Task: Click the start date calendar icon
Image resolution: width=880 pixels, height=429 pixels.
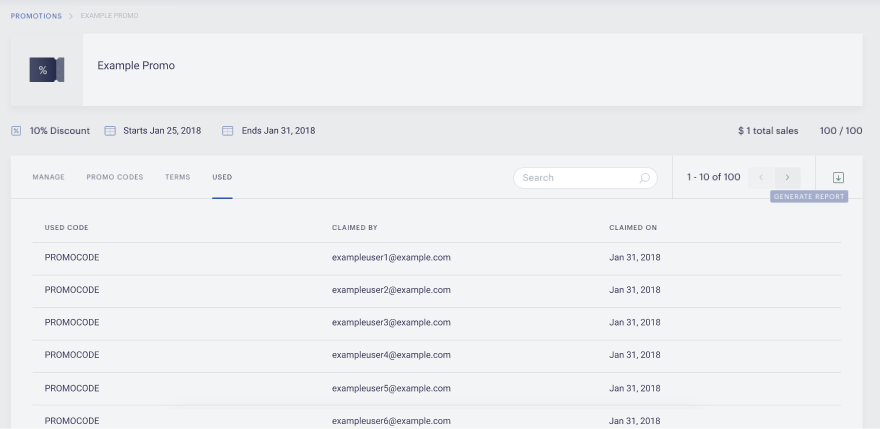Action: [x=110, y=131]
